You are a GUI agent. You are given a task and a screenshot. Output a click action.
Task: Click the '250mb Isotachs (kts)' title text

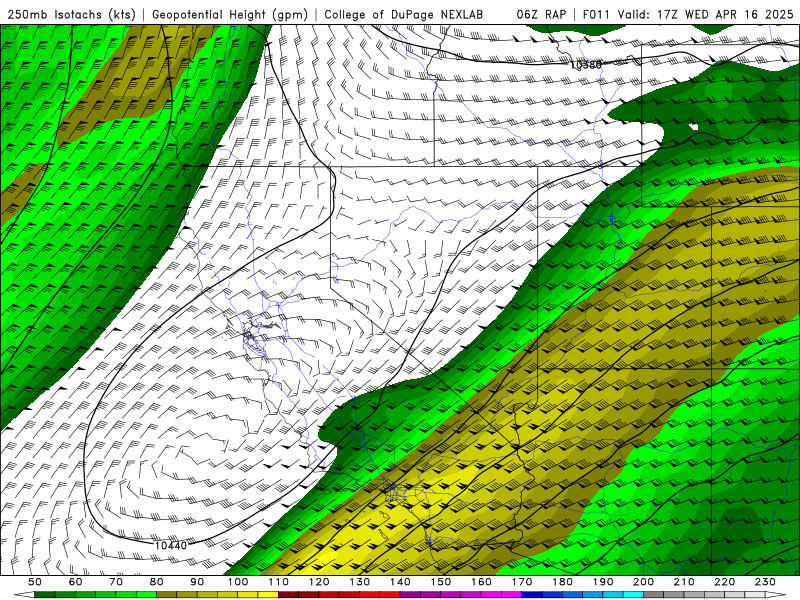pyautogui.click(x=72, y=15)
